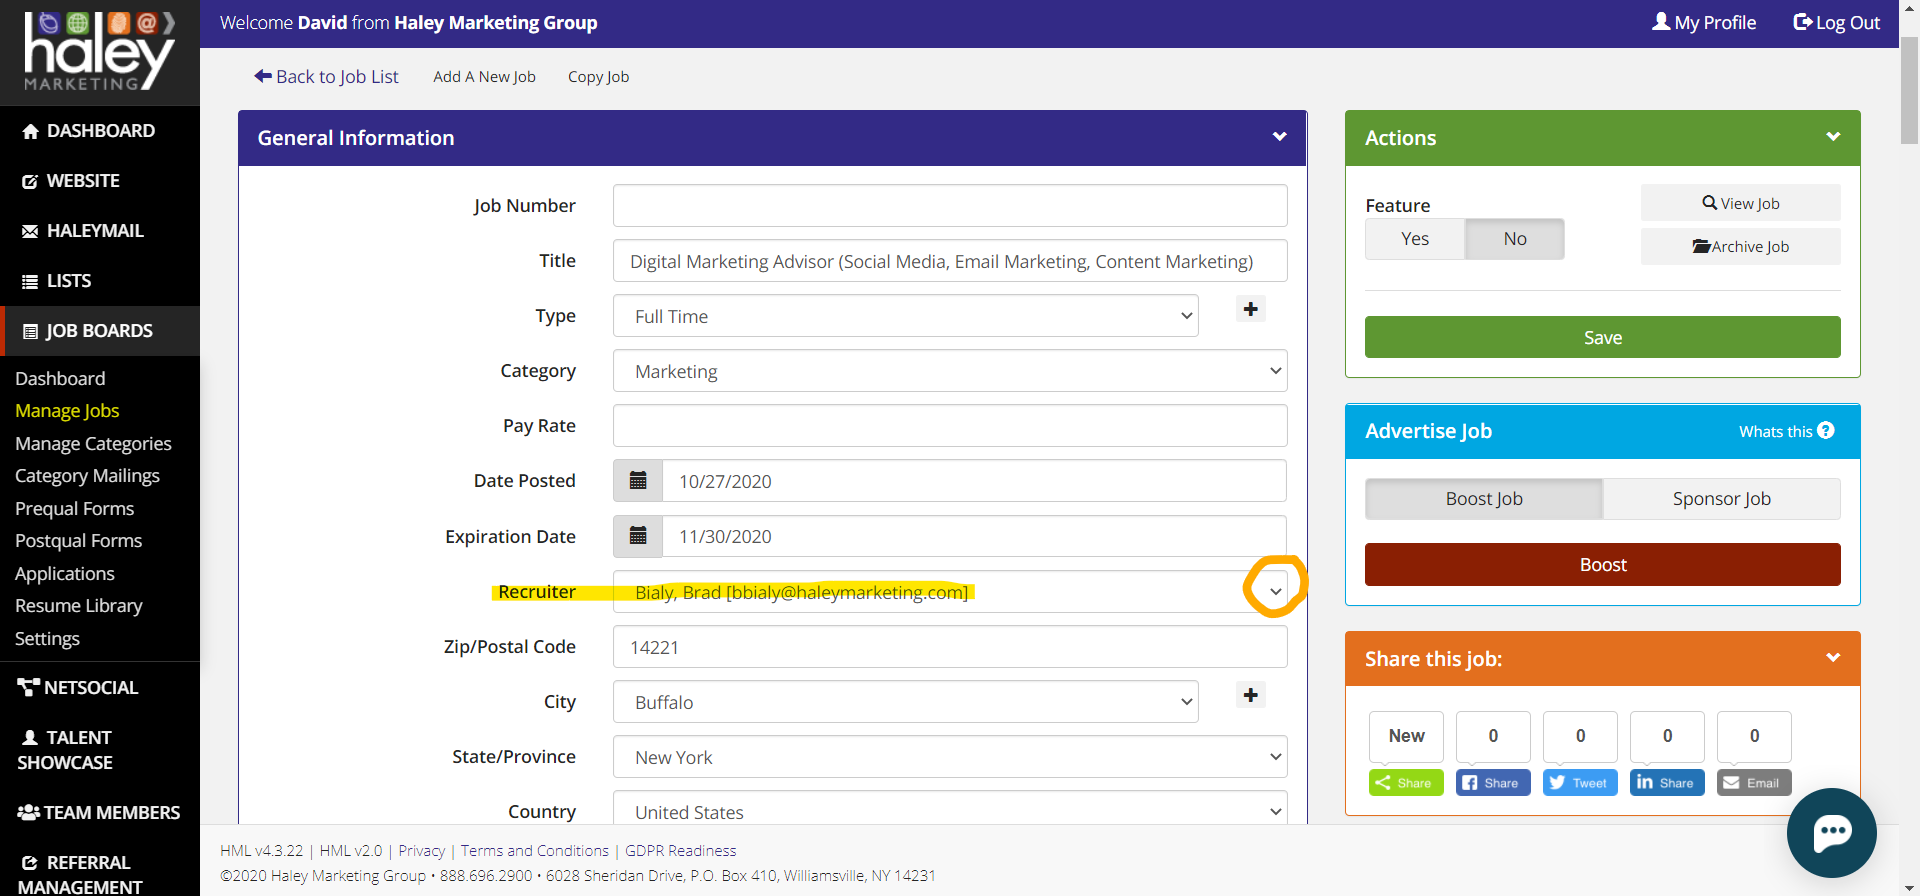This screenshot has height=896, width=1920.
Task: Click View Job button
Action: [x=1740, y=203]
